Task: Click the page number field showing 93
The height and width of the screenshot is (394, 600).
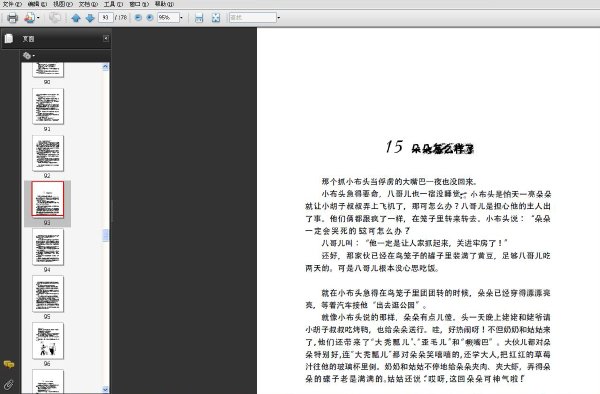Action: (106, 18)
